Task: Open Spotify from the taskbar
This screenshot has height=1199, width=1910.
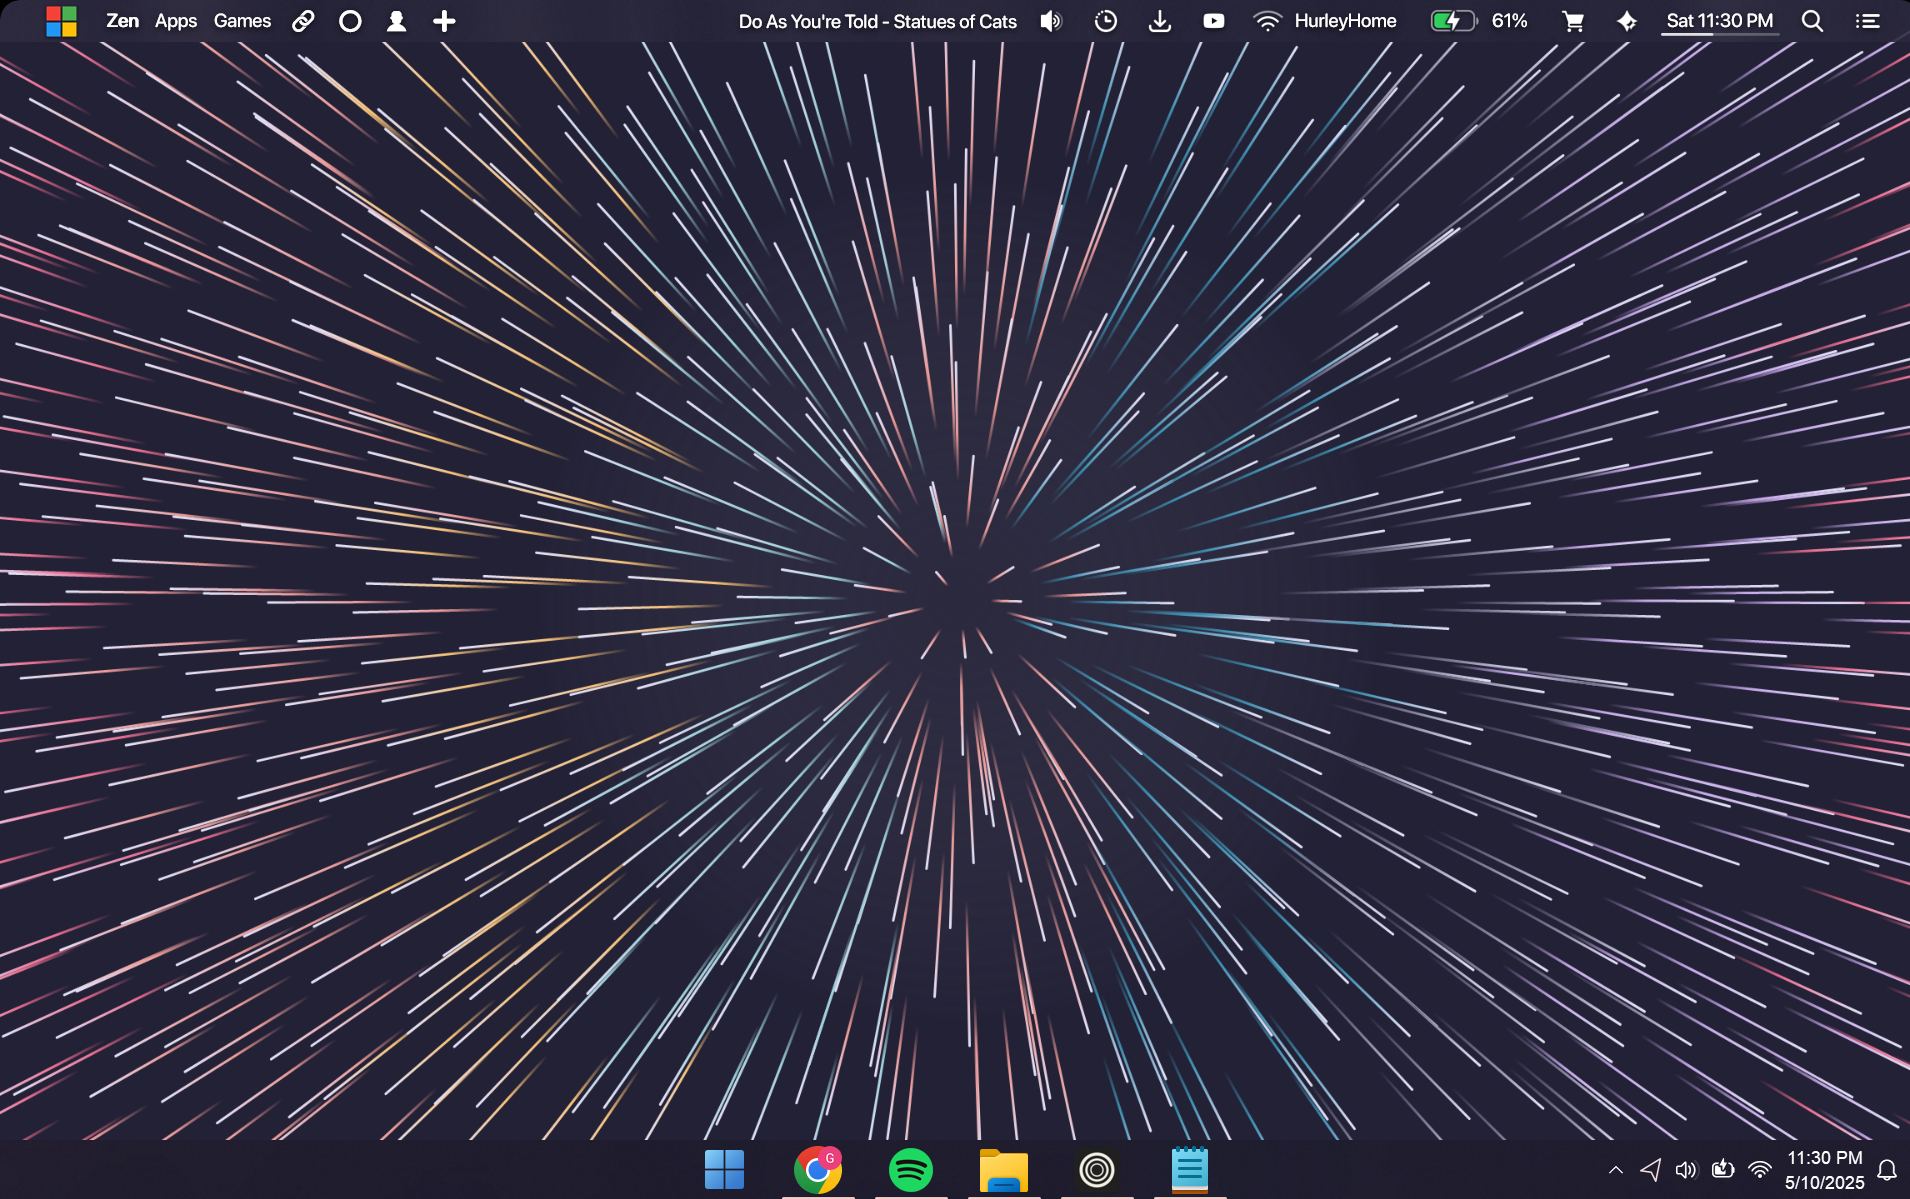Action: coord(911,1169)
